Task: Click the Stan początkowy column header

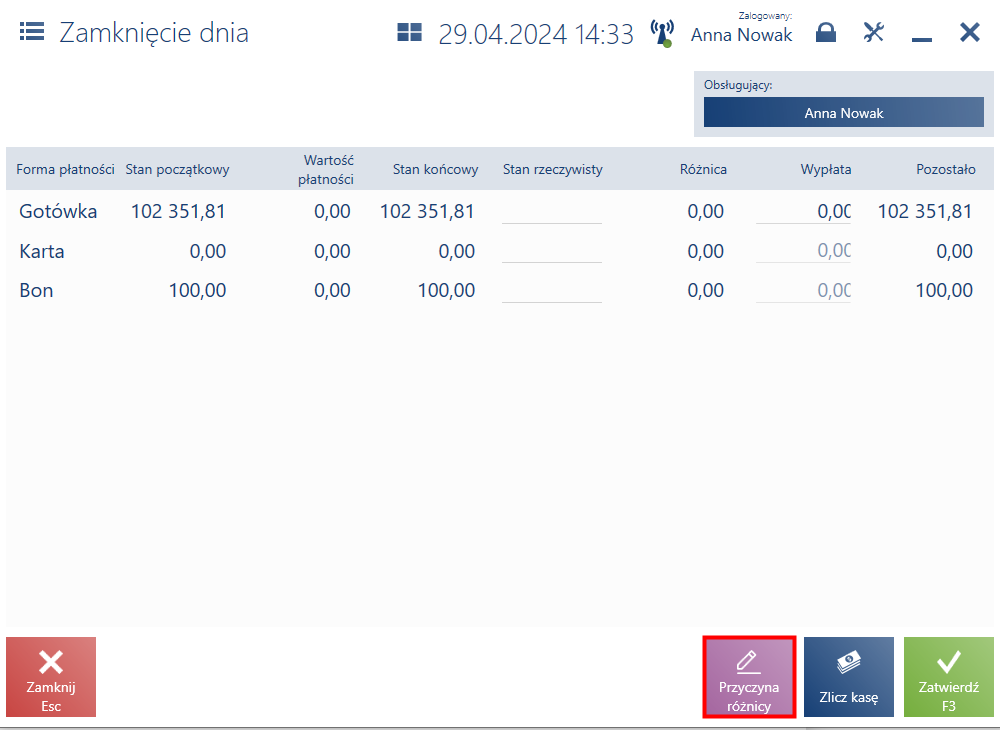Action: tap(177, 169)
